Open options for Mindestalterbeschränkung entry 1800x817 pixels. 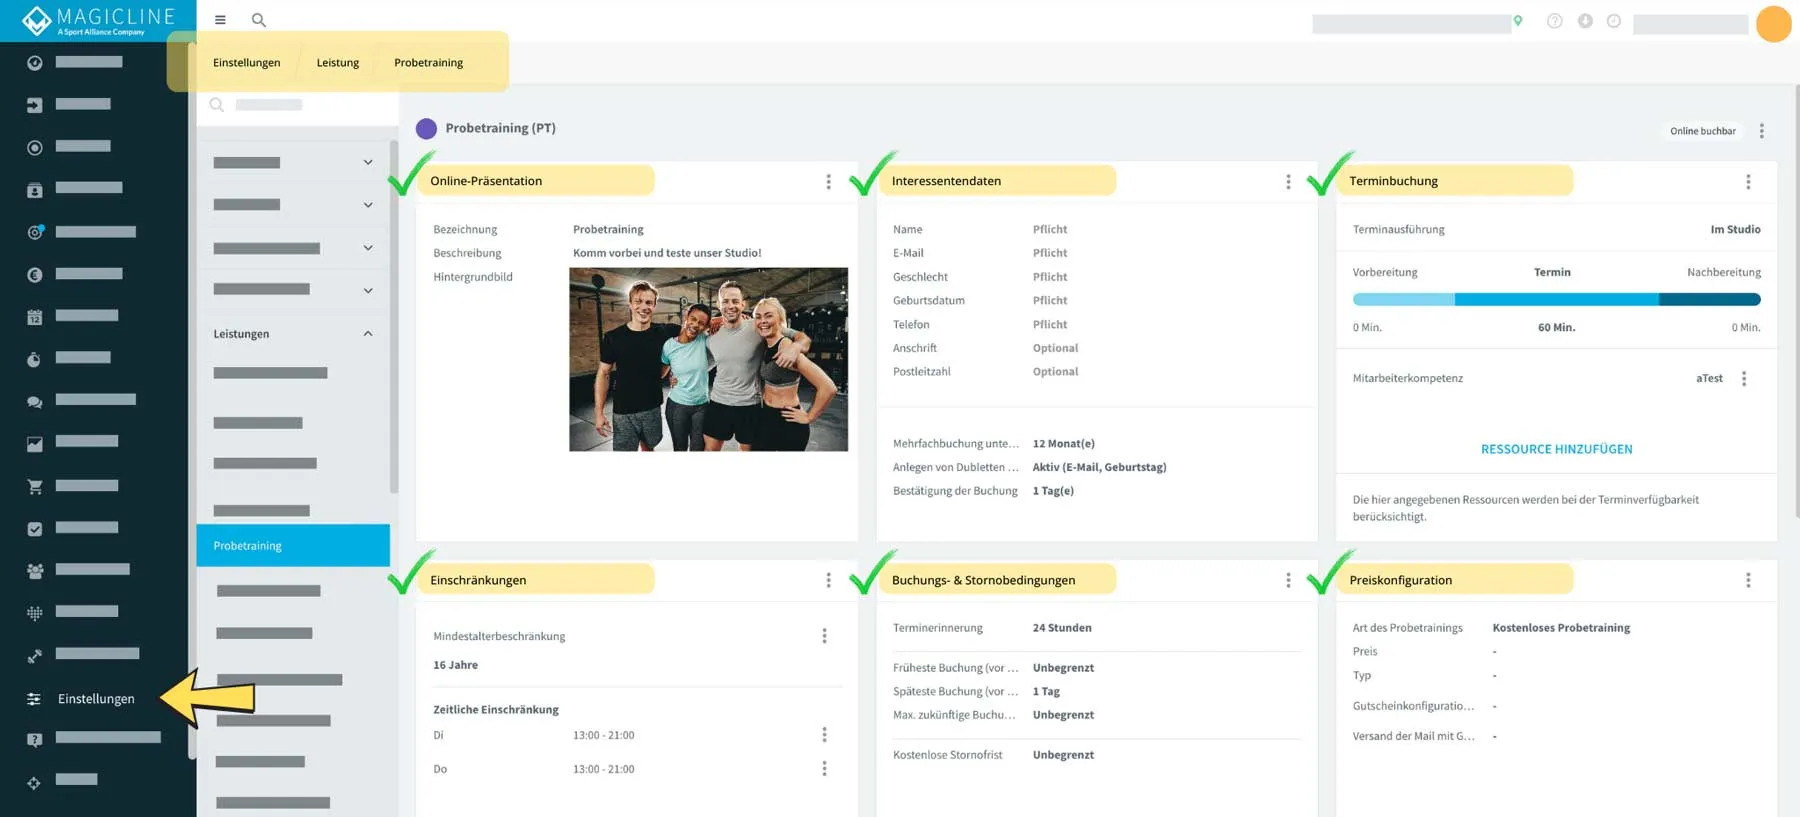coord(824,636)
